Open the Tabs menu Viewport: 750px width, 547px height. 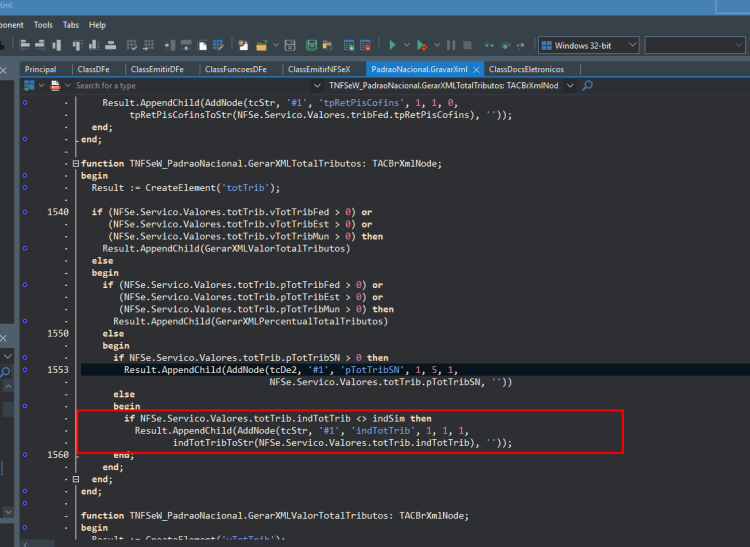(71, 25)
